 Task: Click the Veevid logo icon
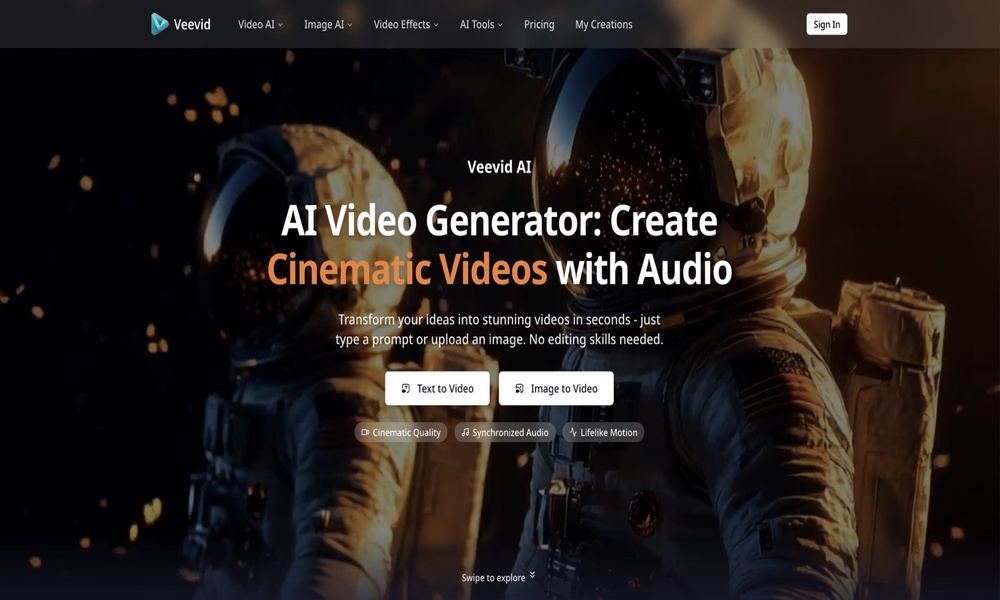[x=160, y=23]
